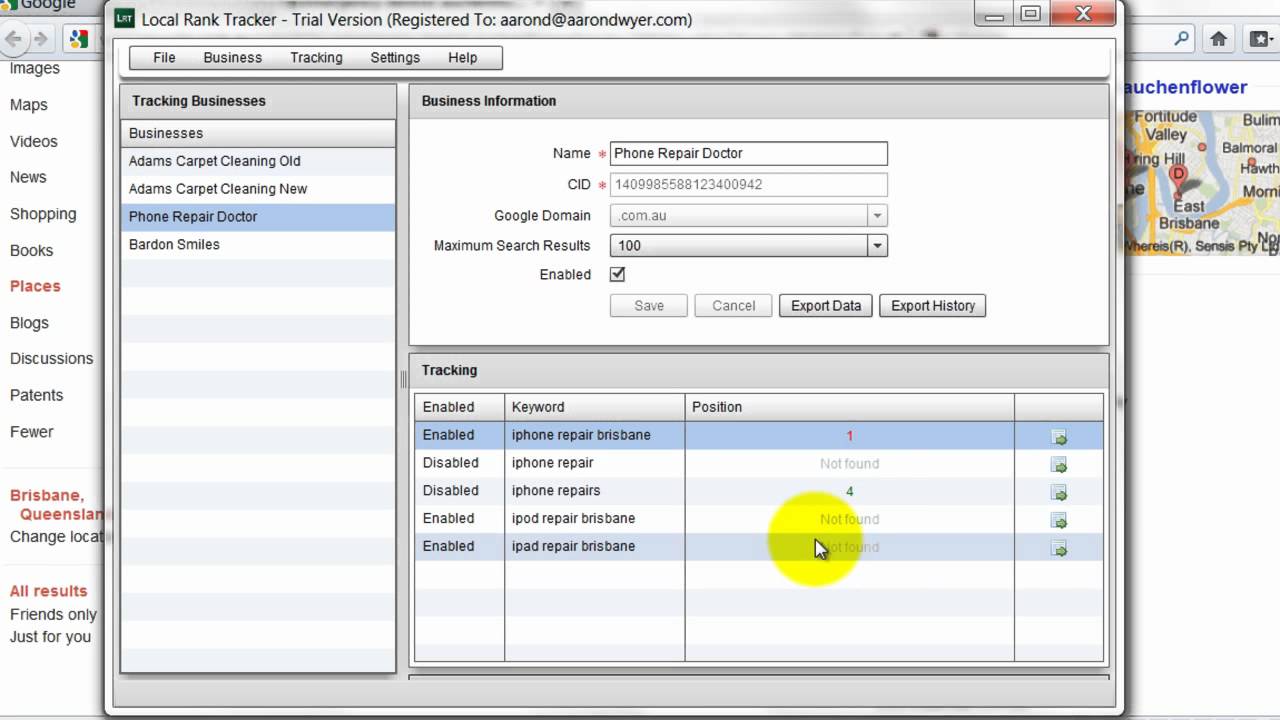Select Adams Carpet Cleaning Old business

click(258, 161)
